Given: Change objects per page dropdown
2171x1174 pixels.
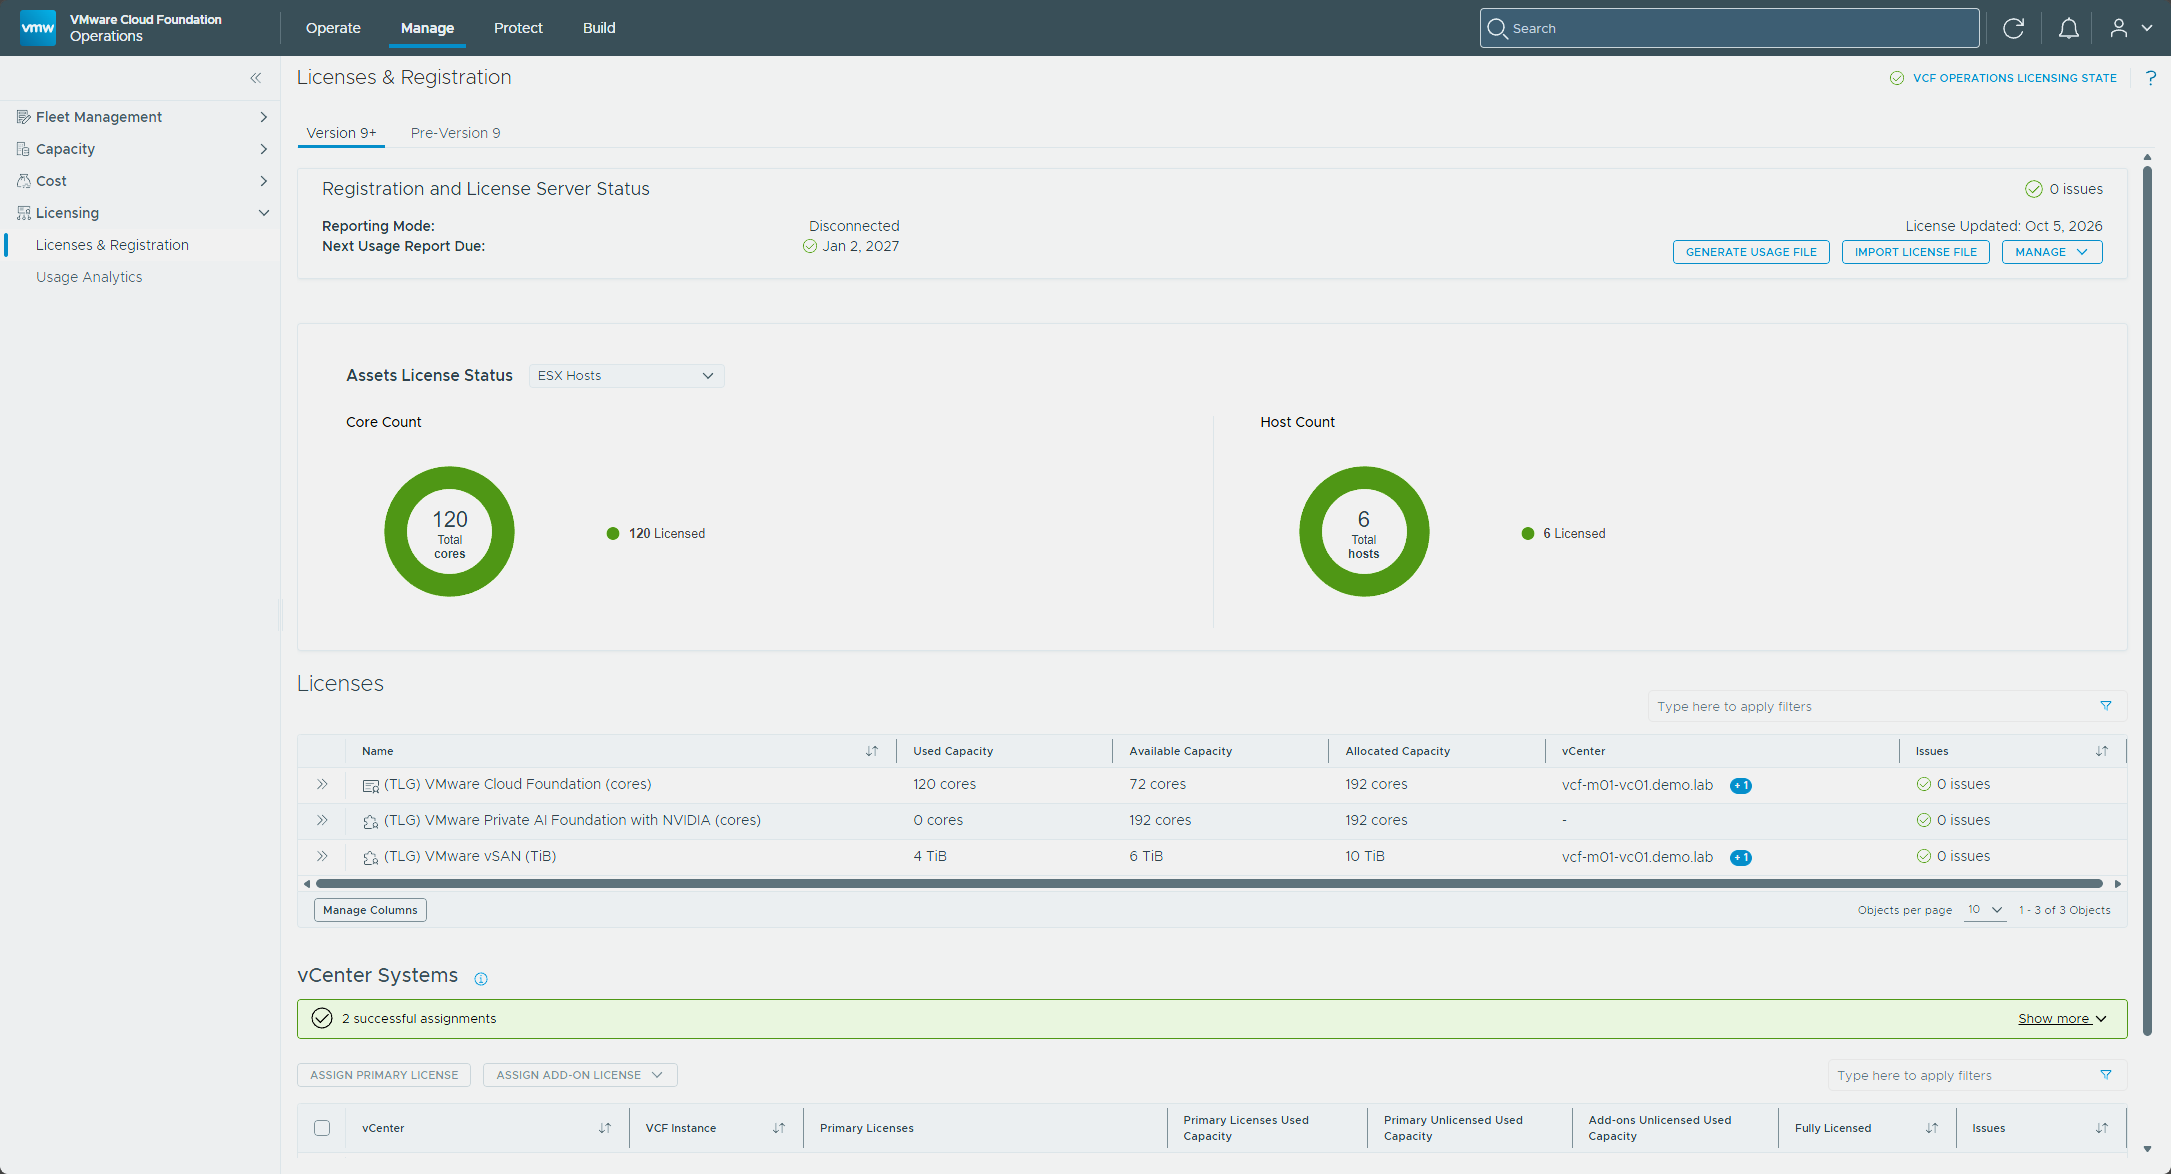Looking at the screenshot, I should [1984, 910].
